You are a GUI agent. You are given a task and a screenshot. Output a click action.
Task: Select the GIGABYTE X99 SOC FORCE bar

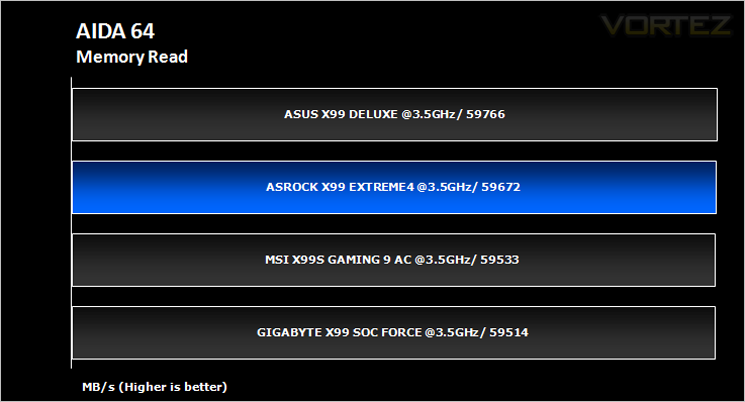coord(393,333)
